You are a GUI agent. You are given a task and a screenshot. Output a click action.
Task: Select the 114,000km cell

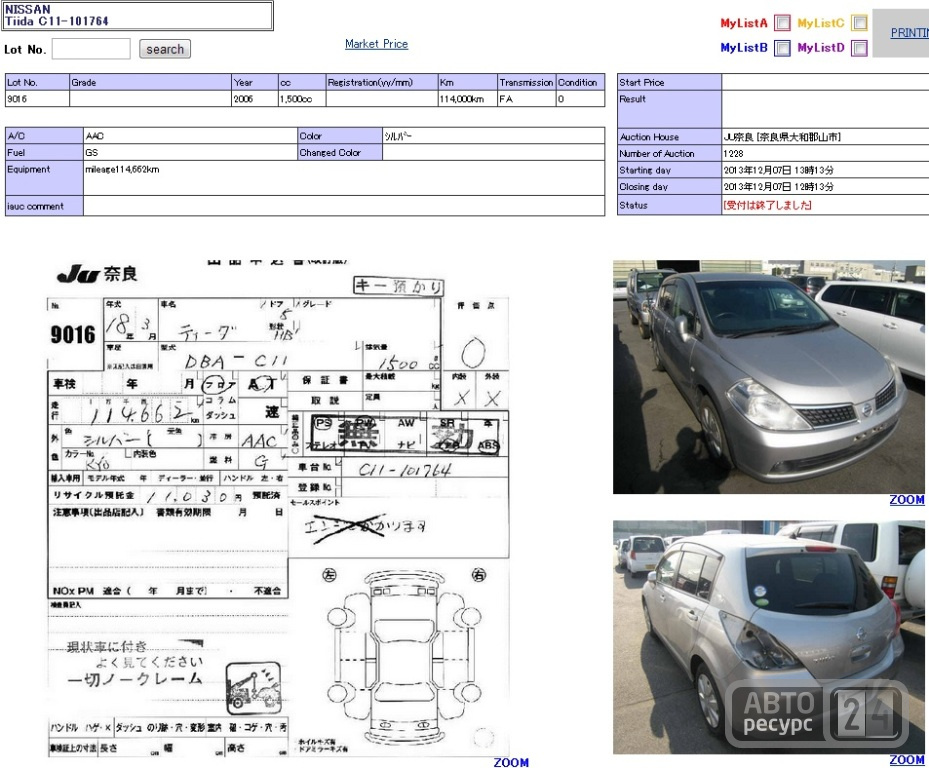point(467,99)
